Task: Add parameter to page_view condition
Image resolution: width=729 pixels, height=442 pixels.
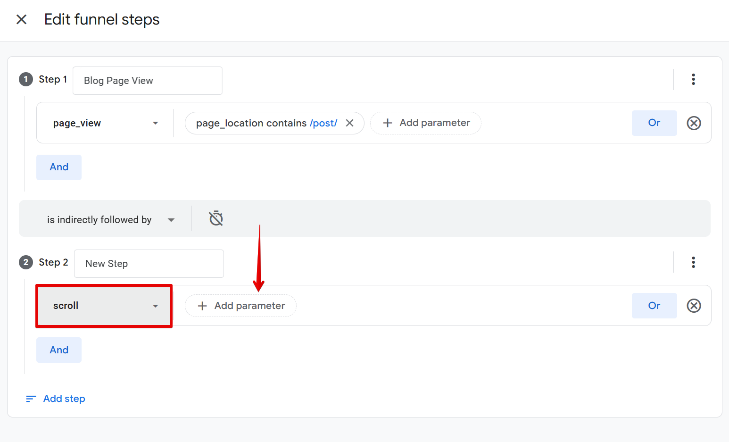Action: coord(426,123)
